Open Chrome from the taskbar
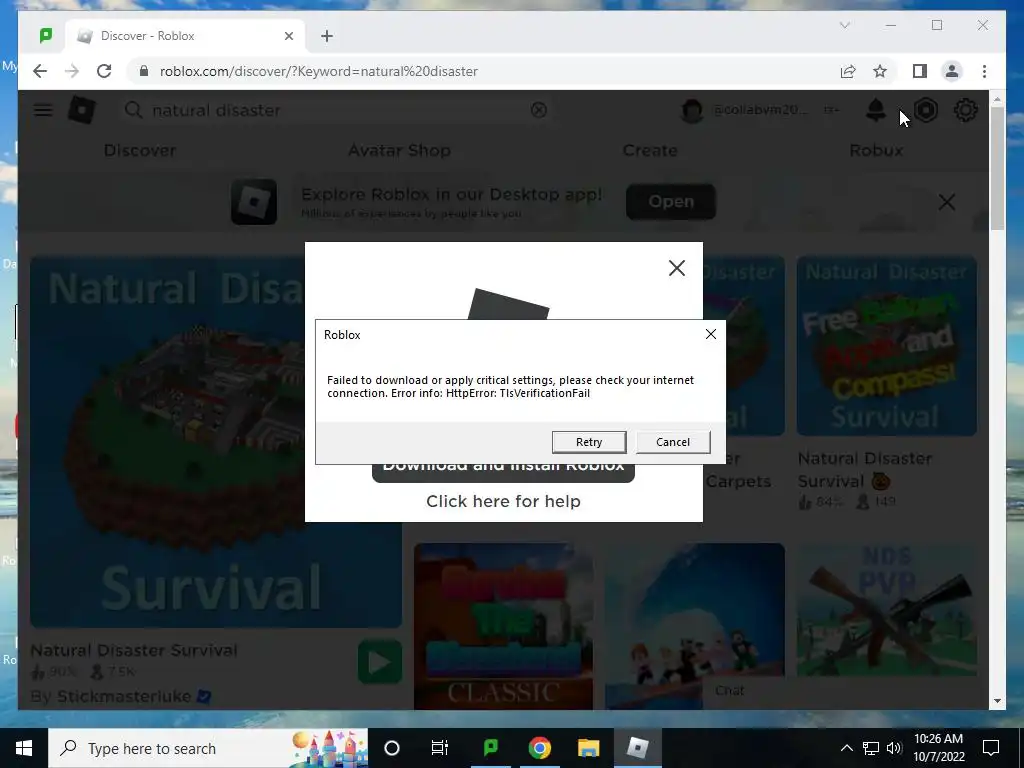Image resolution: width=1024 pixels, height=768 pixels. [539, 748]
